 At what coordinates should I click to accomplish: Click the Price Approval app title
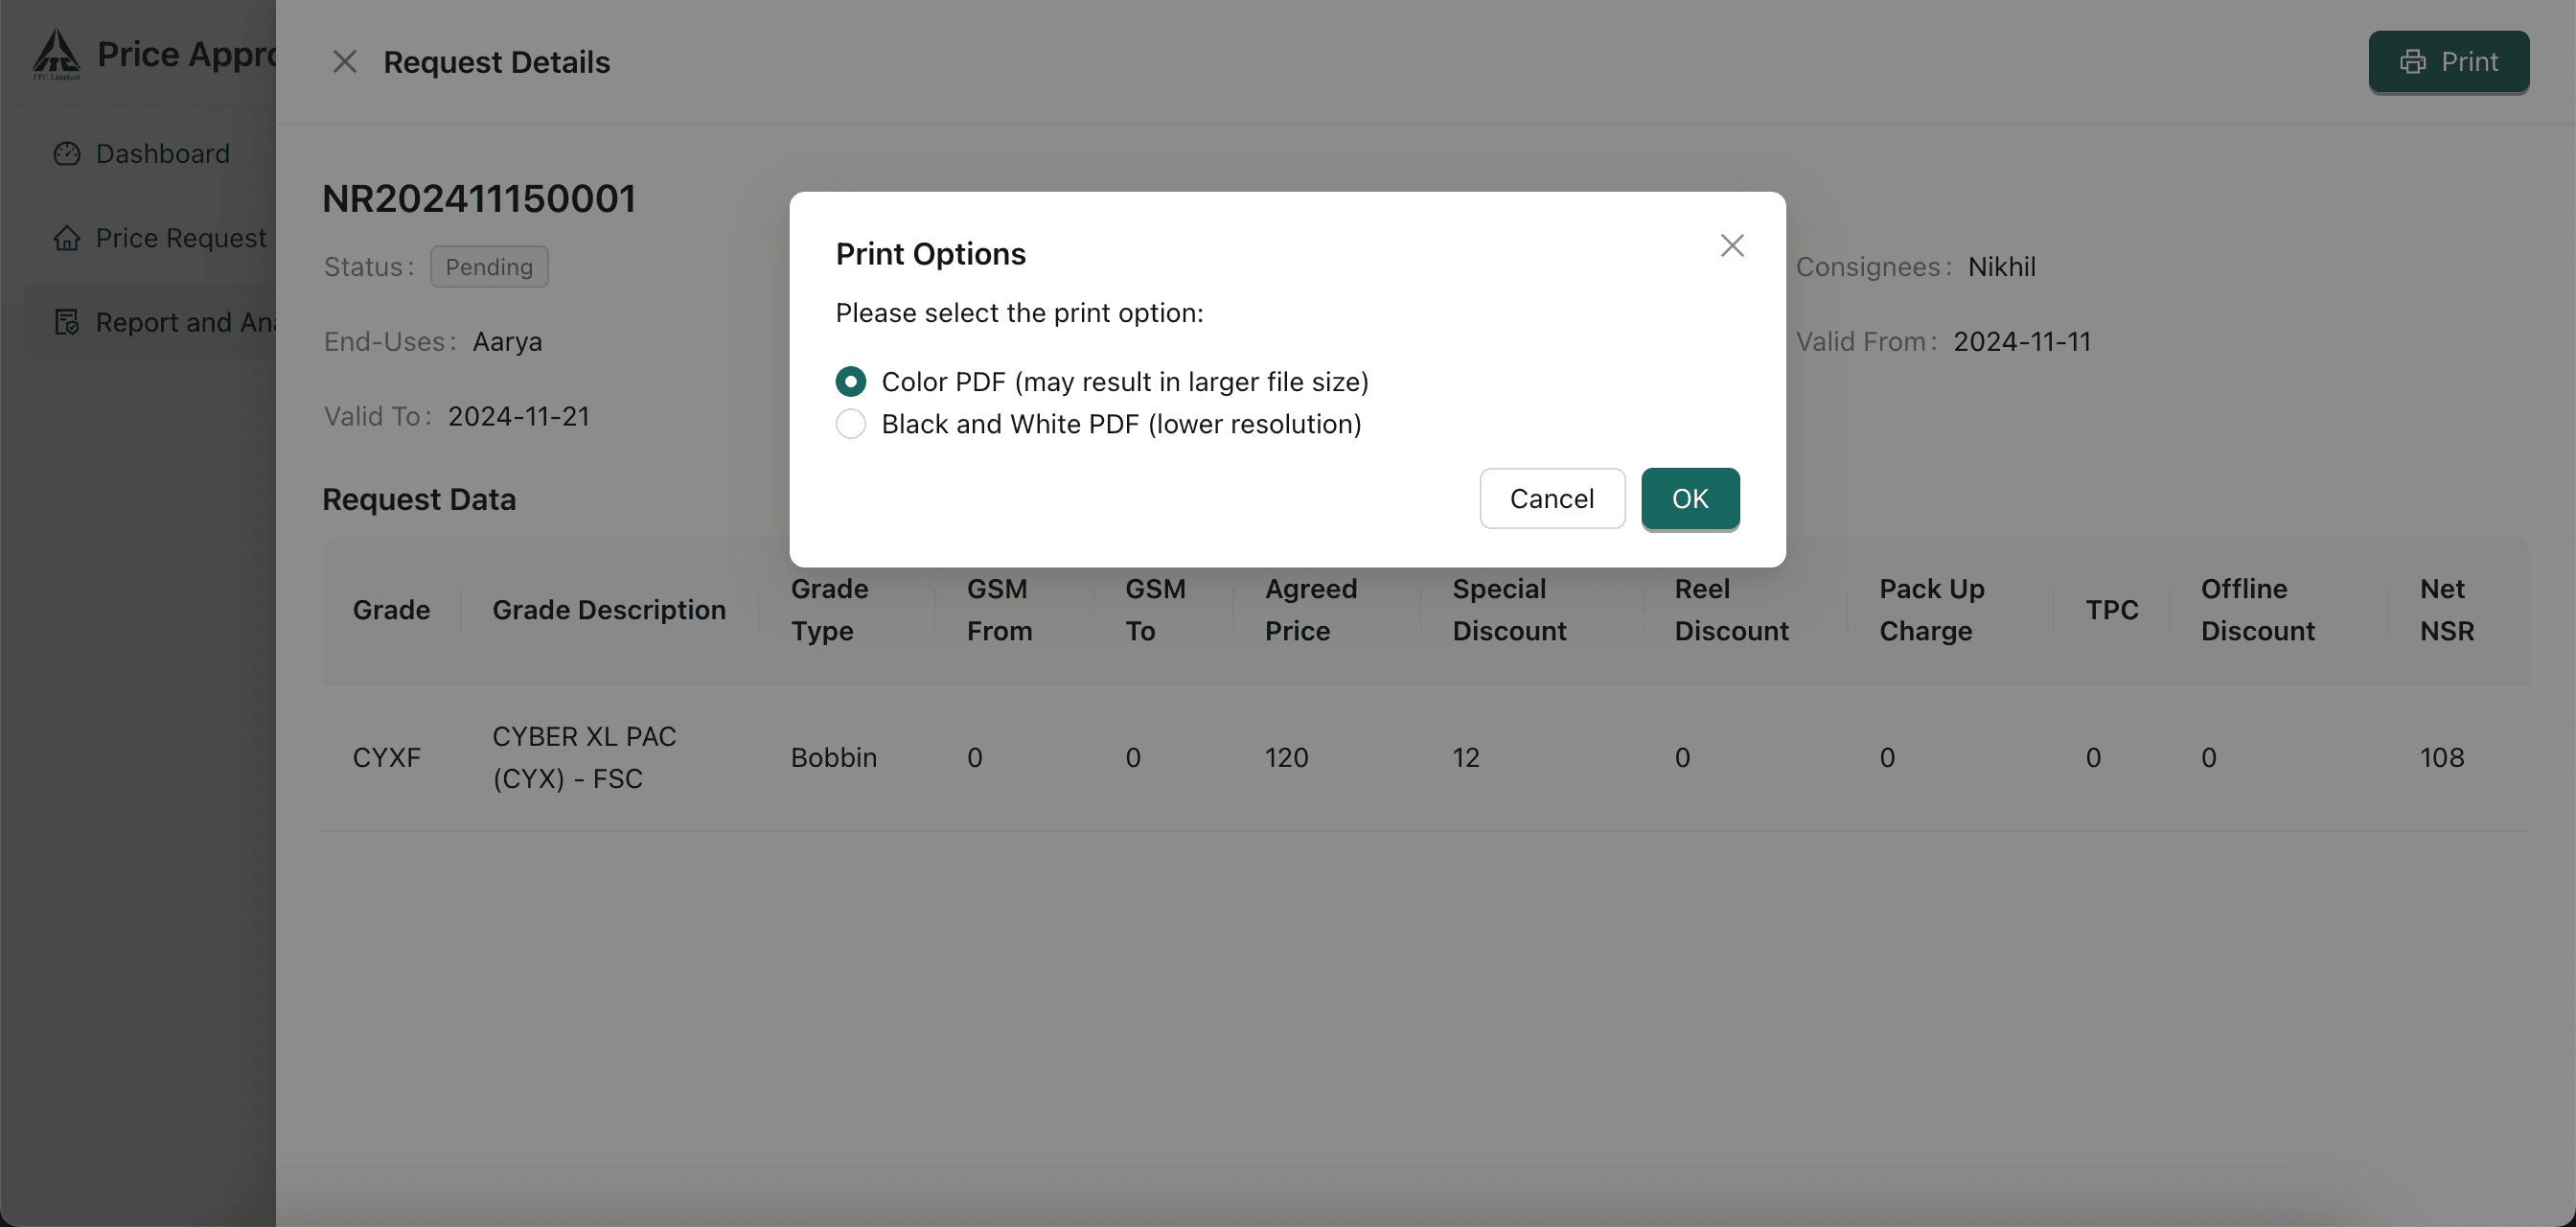pos(186,53)
